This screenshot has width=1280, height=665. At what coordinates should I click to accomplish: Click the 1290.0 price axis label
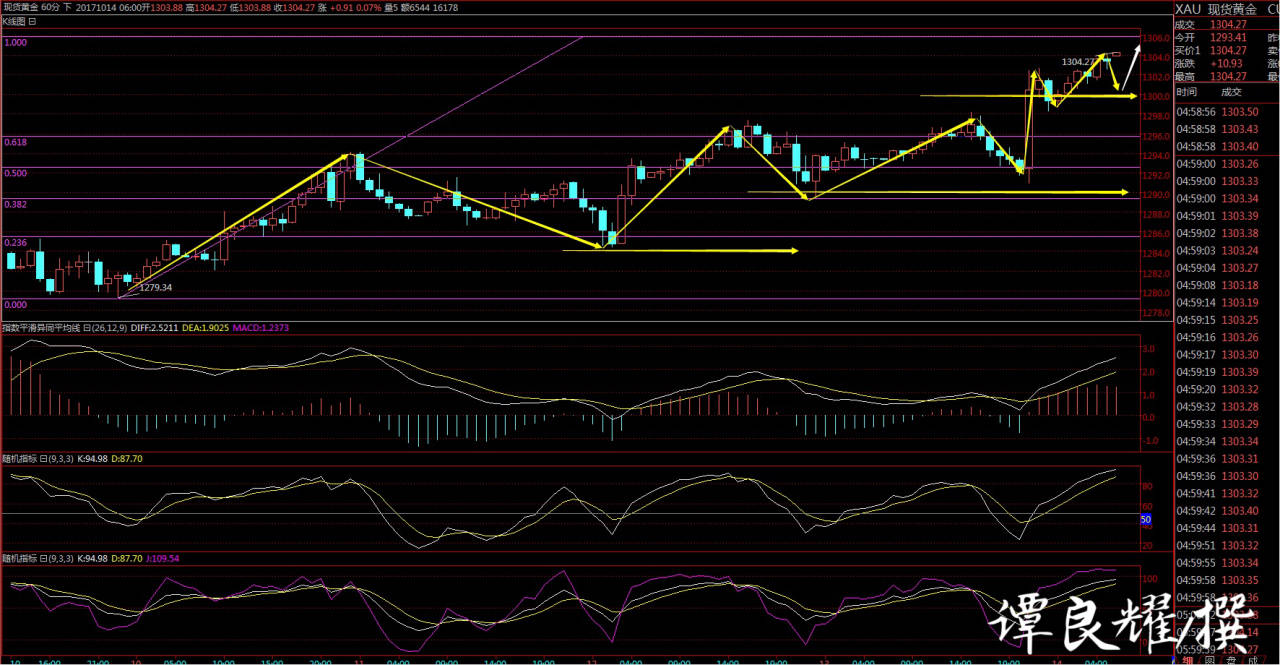[x=1156, y=195]
